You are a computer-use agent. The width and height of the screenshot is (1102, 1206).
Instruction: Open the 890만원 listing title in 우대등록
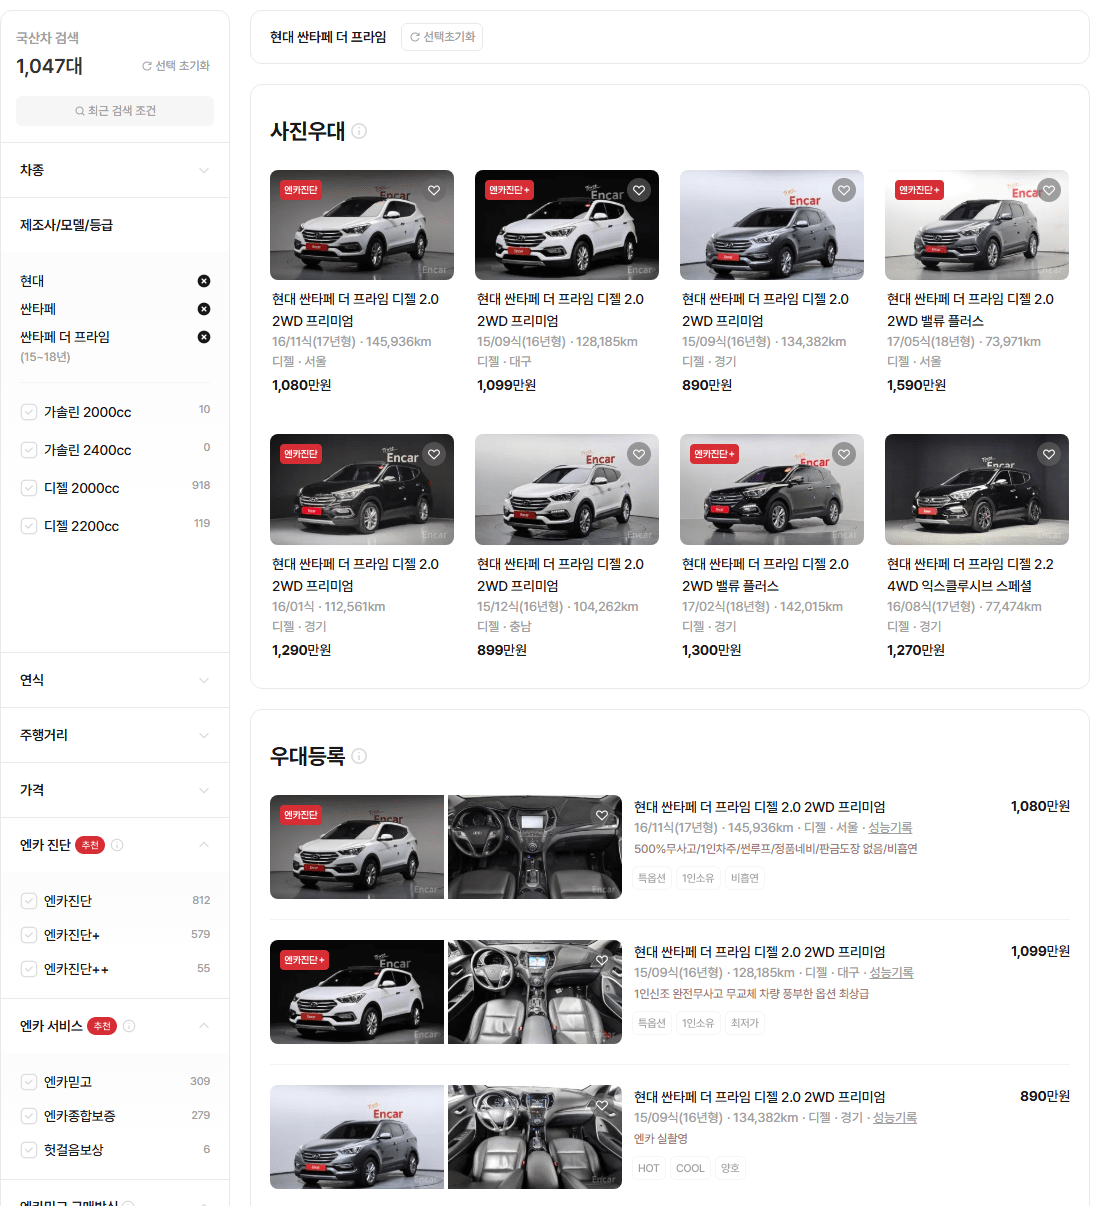[x=760, y=1097]
